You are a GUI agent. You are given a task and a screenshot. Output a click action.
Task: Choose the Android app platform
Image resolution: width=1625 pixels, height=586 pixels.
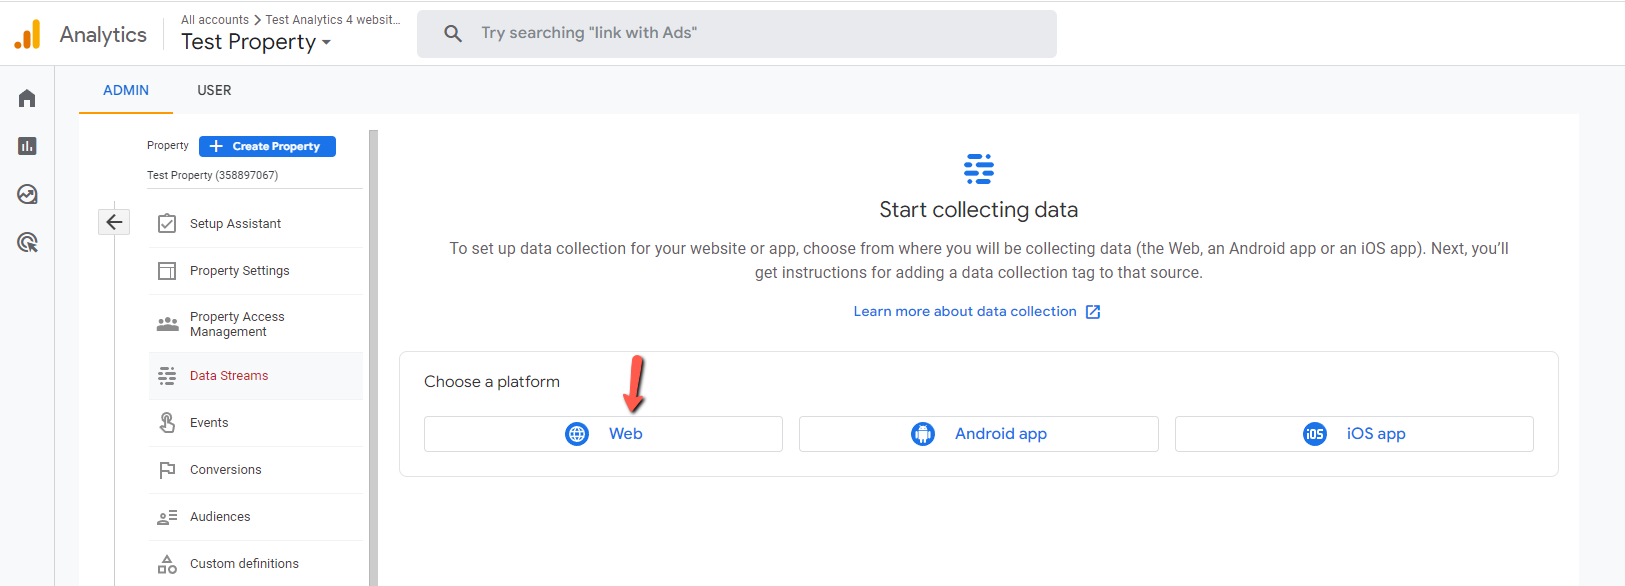[979, 434]
